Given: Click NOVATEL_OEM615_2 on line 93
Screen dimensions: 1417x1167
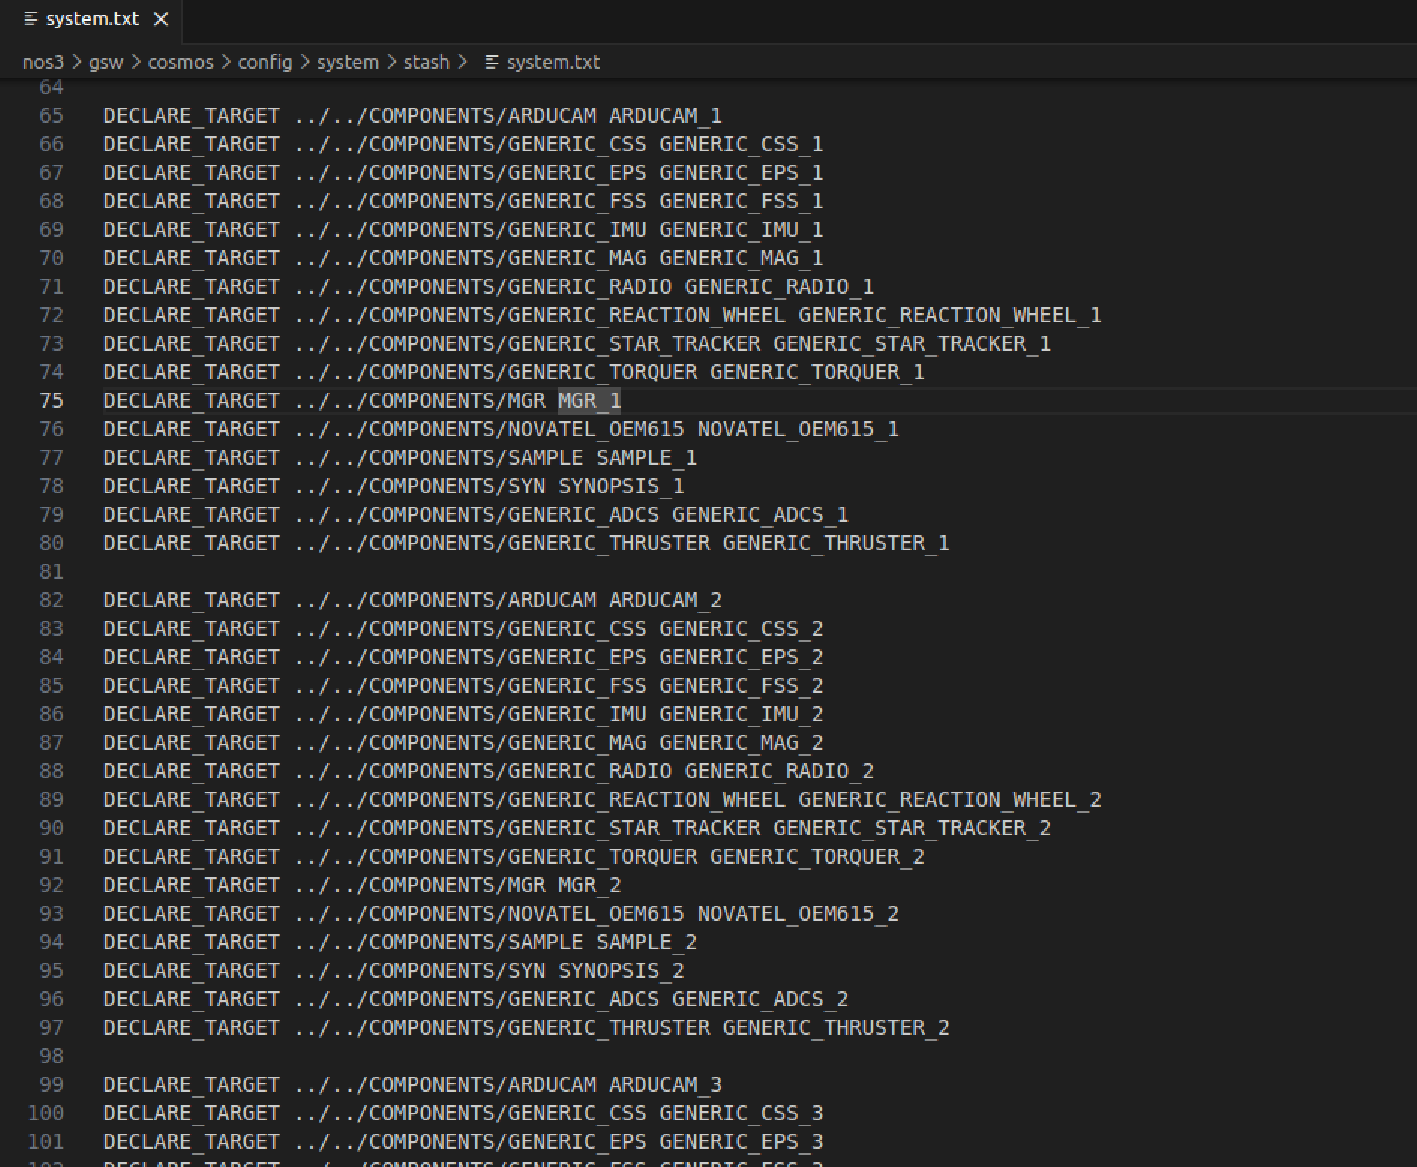Looking at the screenshot, I should [x=798, y=914].
